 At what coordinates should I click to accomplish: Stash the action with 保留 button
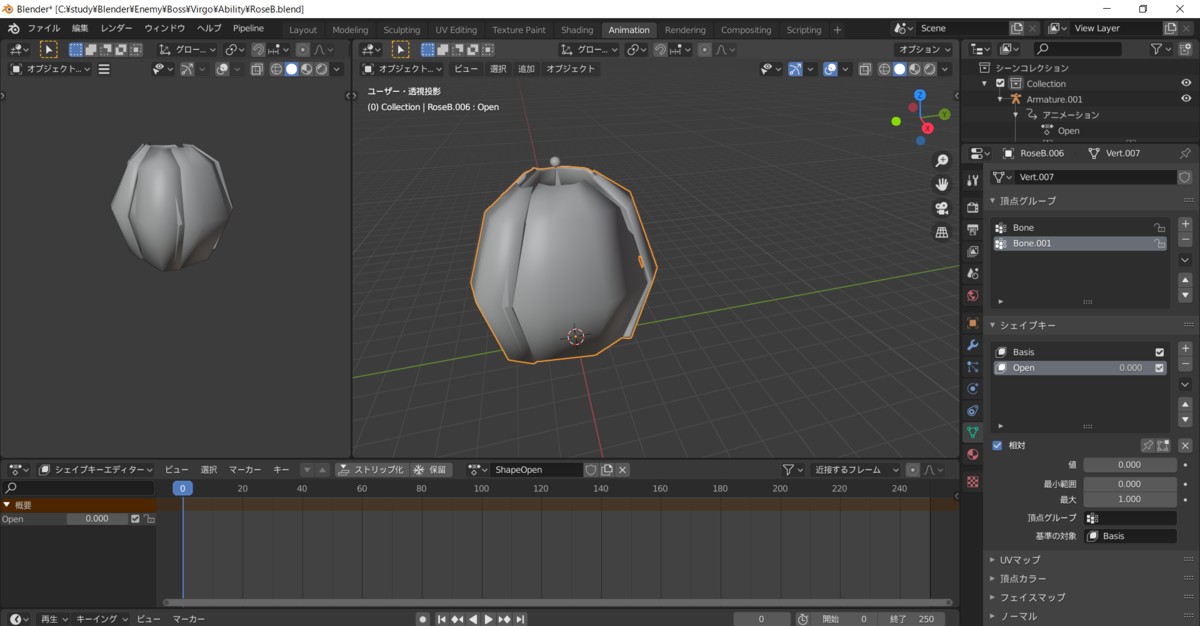tap(429, 469)
